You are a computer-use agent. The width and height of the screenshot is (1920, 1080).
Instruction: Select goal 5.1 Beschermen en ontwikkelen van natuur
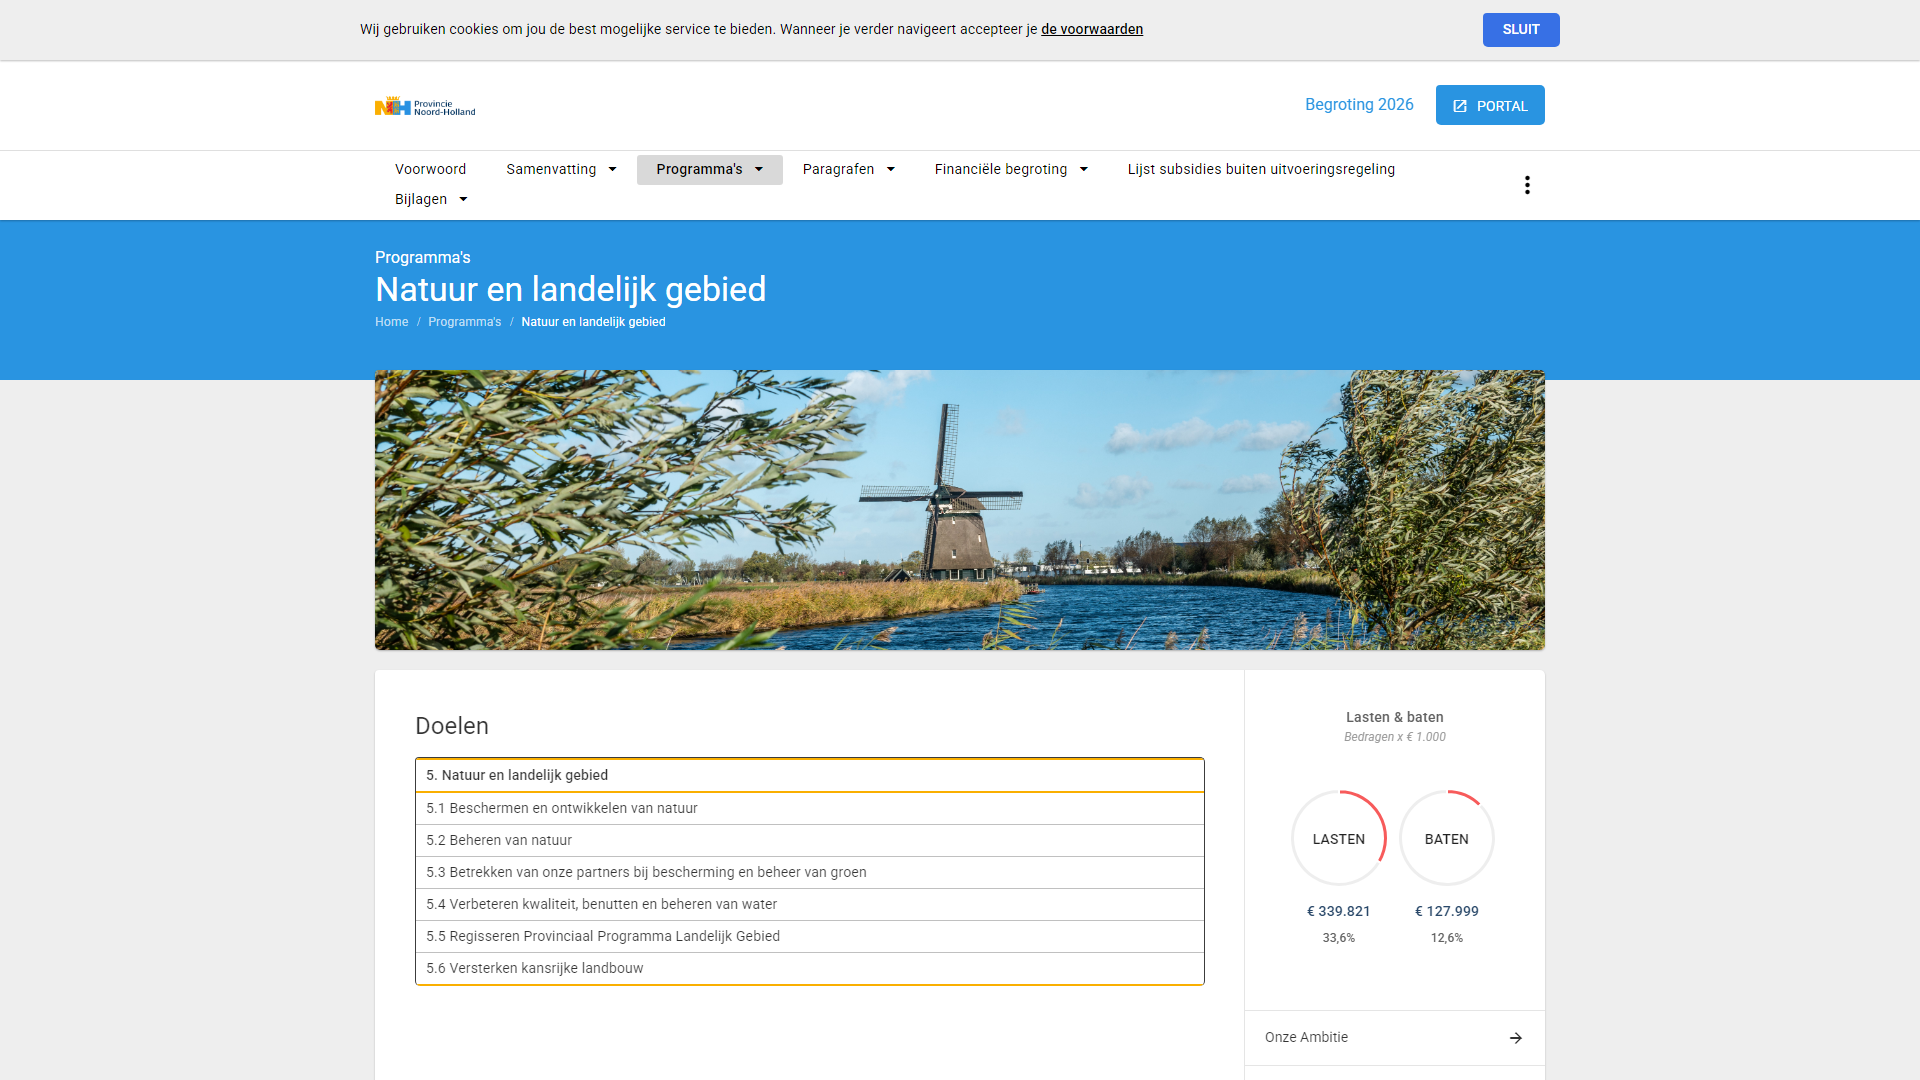561,808
